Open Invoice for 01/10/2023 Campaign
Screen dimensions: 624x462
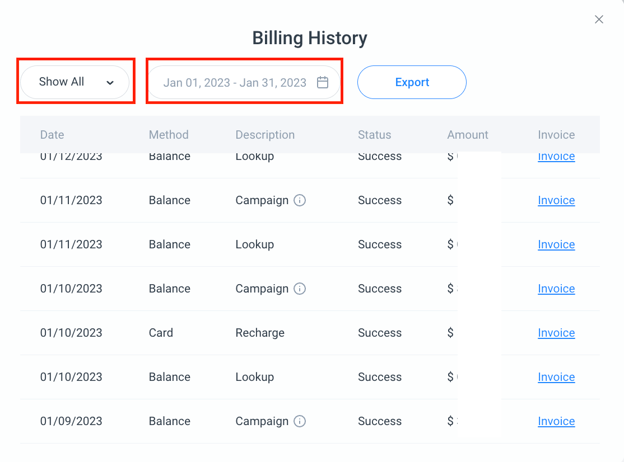coord(556,288)
